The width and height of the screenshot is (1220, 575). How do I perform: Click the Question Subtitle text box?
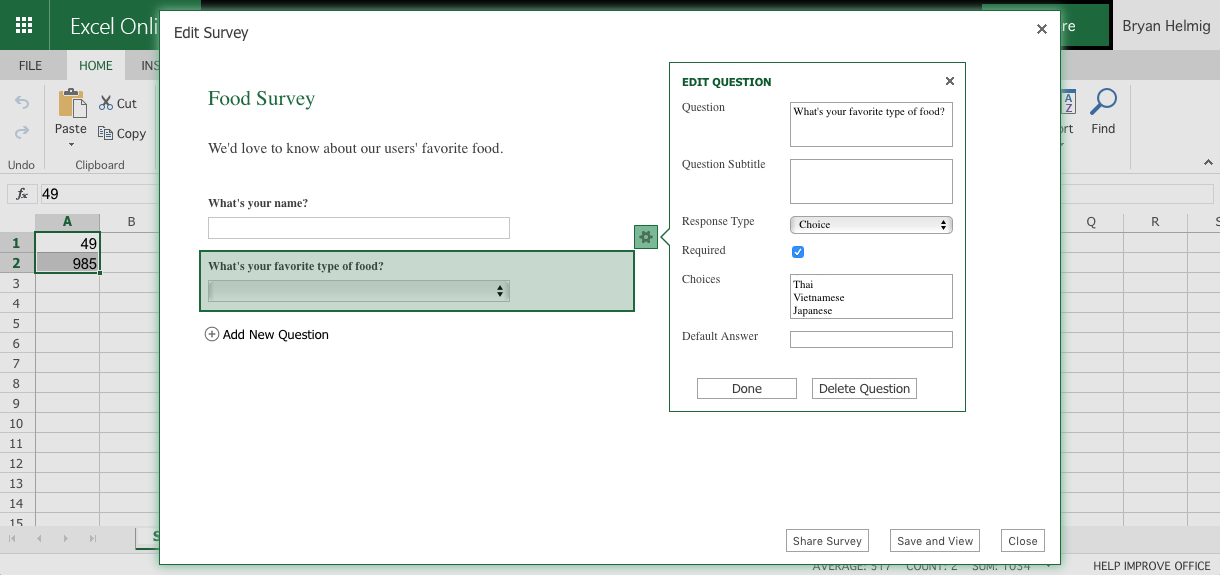871,181
